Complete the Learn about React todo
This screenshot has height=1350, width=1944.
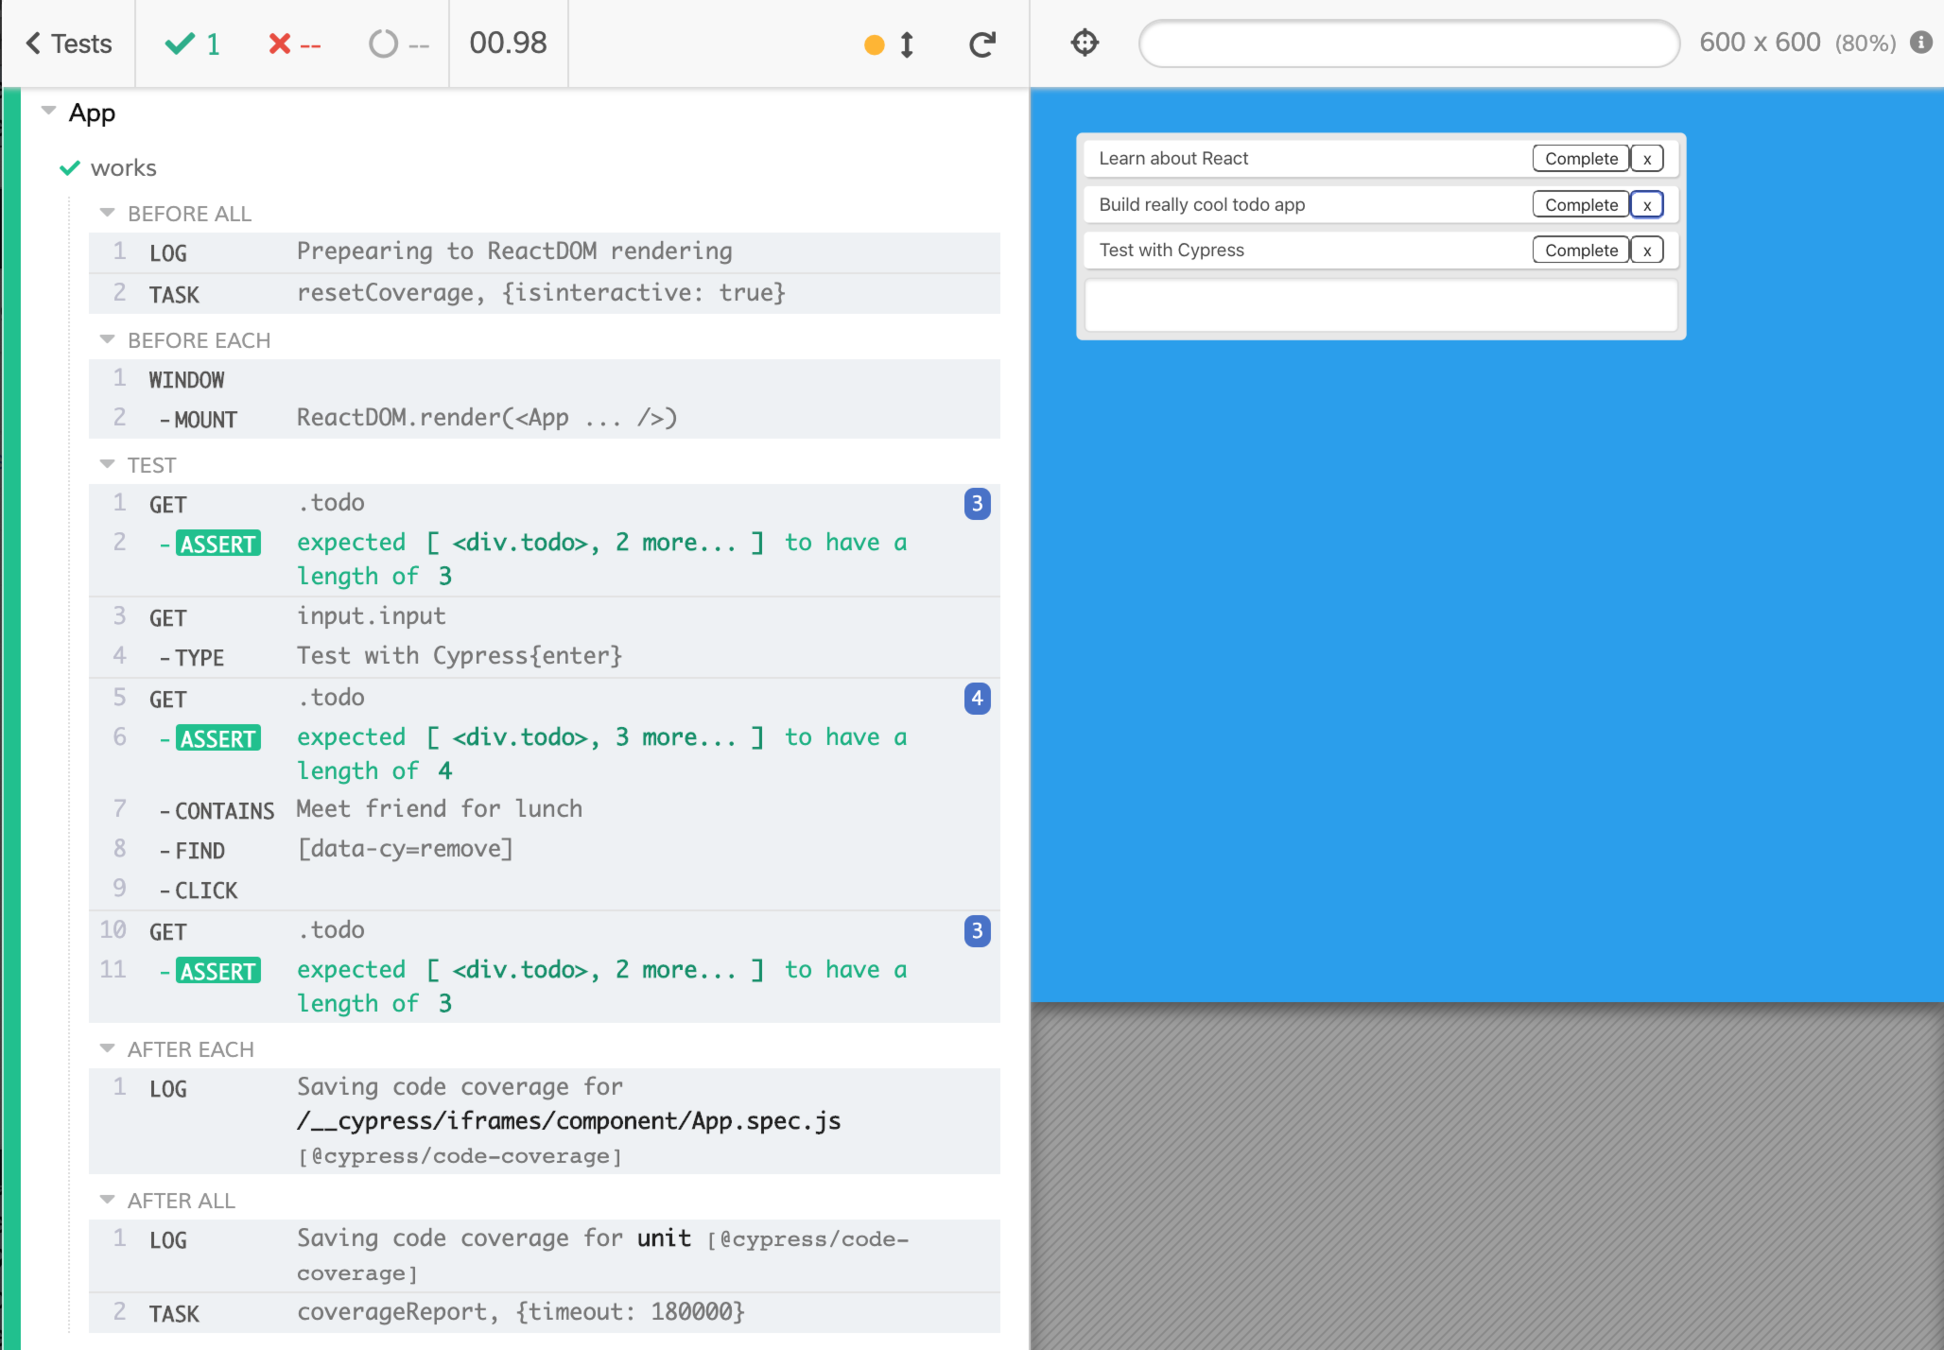tap(1580, 158)
